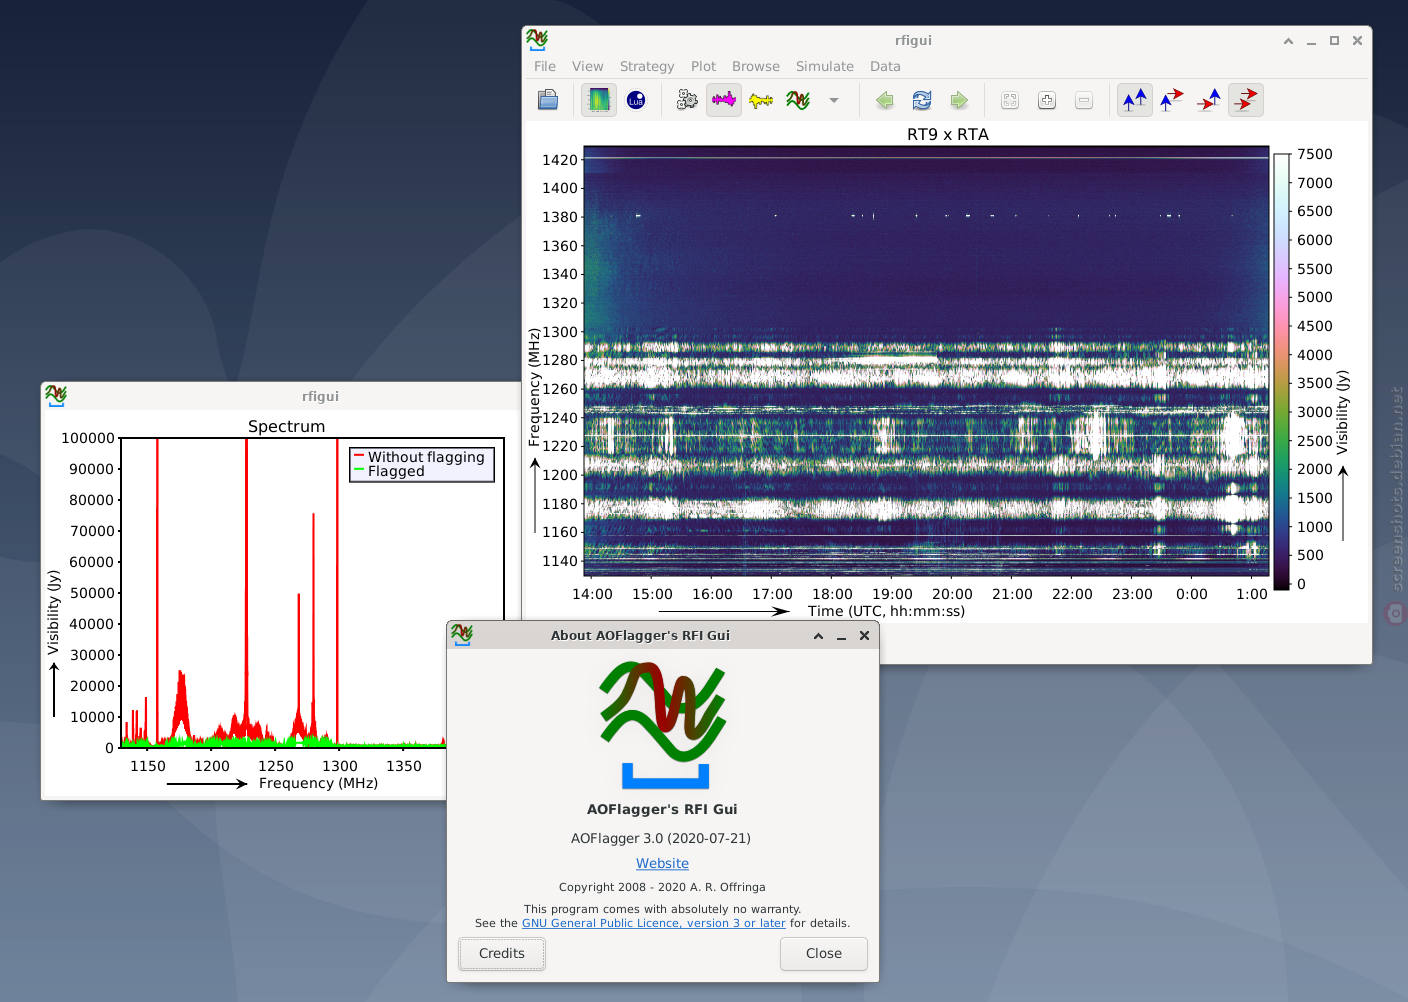
Task: Click the 'Copyright 2008 - 2020 A. R. Offringa' text
Action: pyautogui.click(x=662, y=887)
